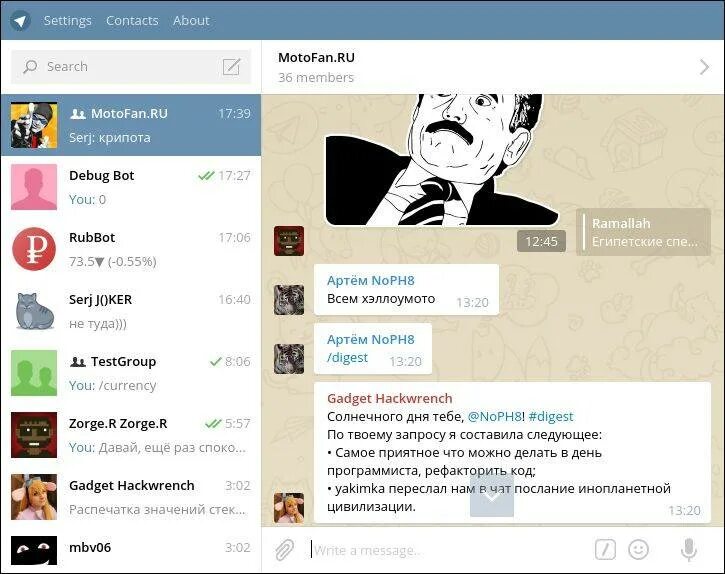725x574 pixels.
Task: Click TestGroup preview You: /currency
Action: [x=112, y=385]
